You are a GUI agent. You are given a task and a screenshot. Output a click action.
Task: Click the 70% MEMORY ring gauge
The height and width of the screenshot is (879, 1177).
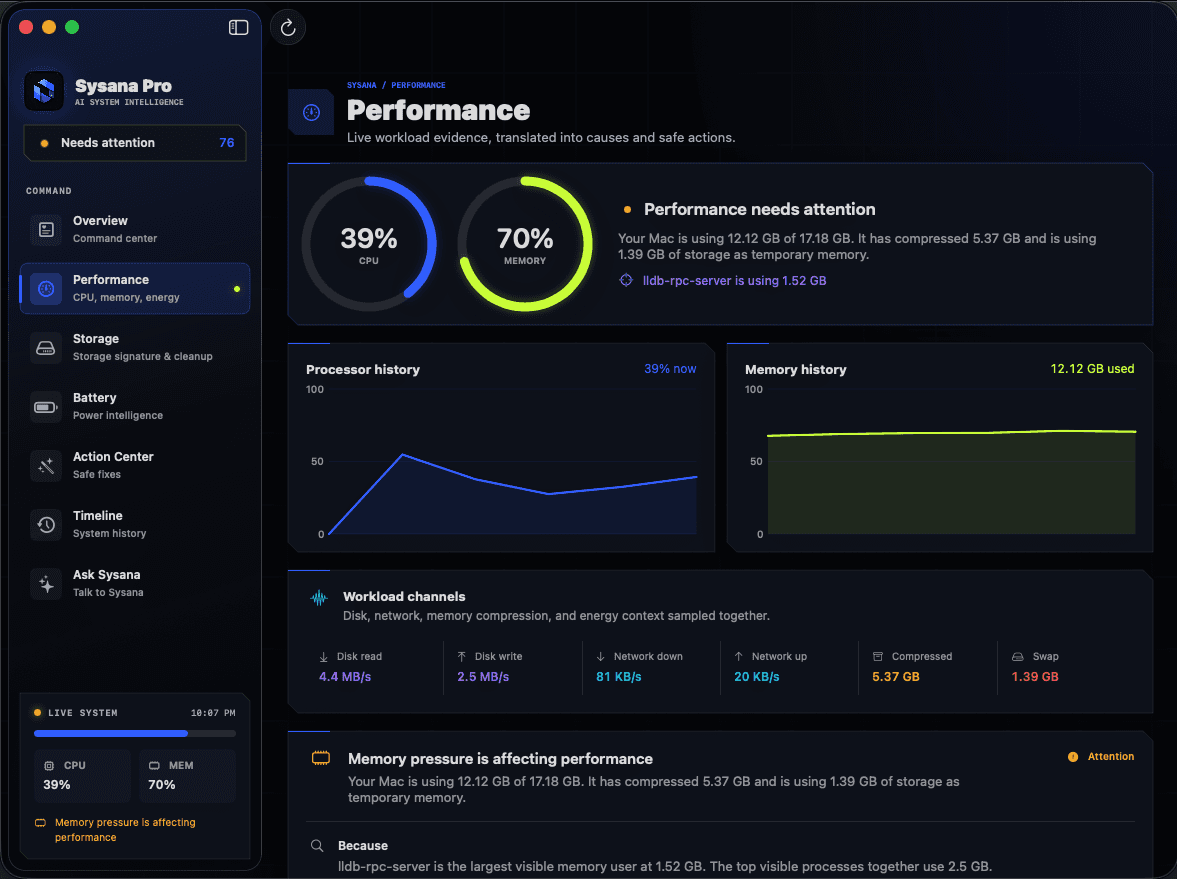pyautogui.click(x=525, y=245)
